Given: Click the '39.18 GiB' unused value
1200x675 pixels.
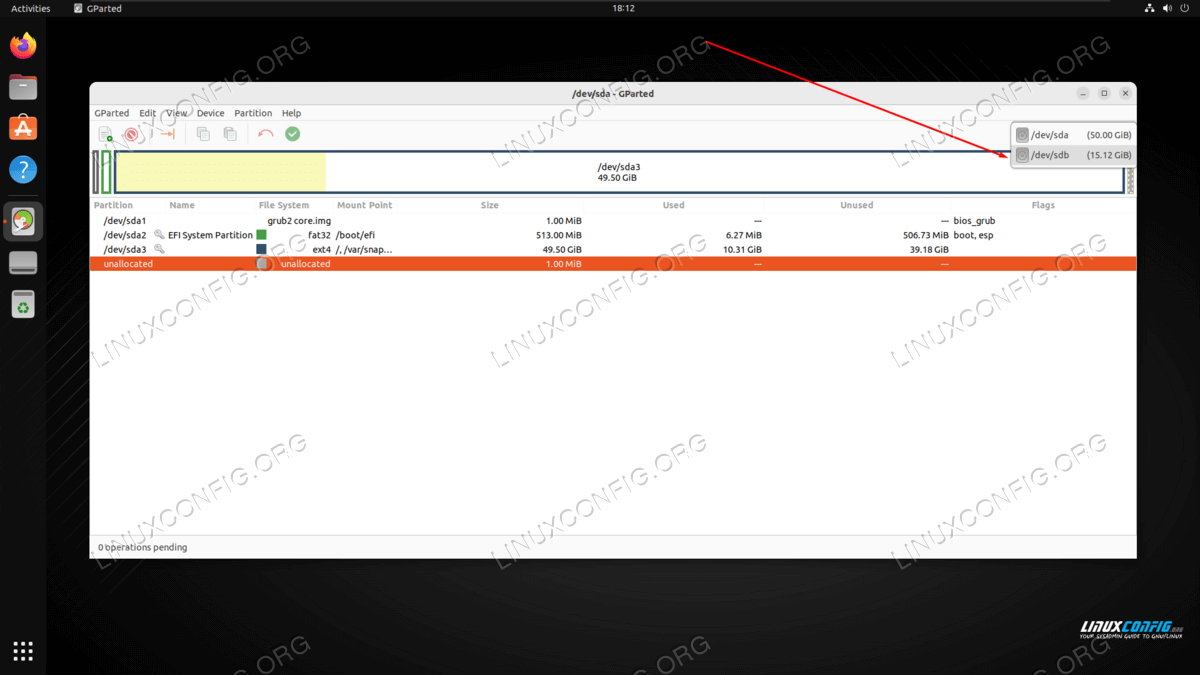Looking at the screenshot, I should (927, 249).
